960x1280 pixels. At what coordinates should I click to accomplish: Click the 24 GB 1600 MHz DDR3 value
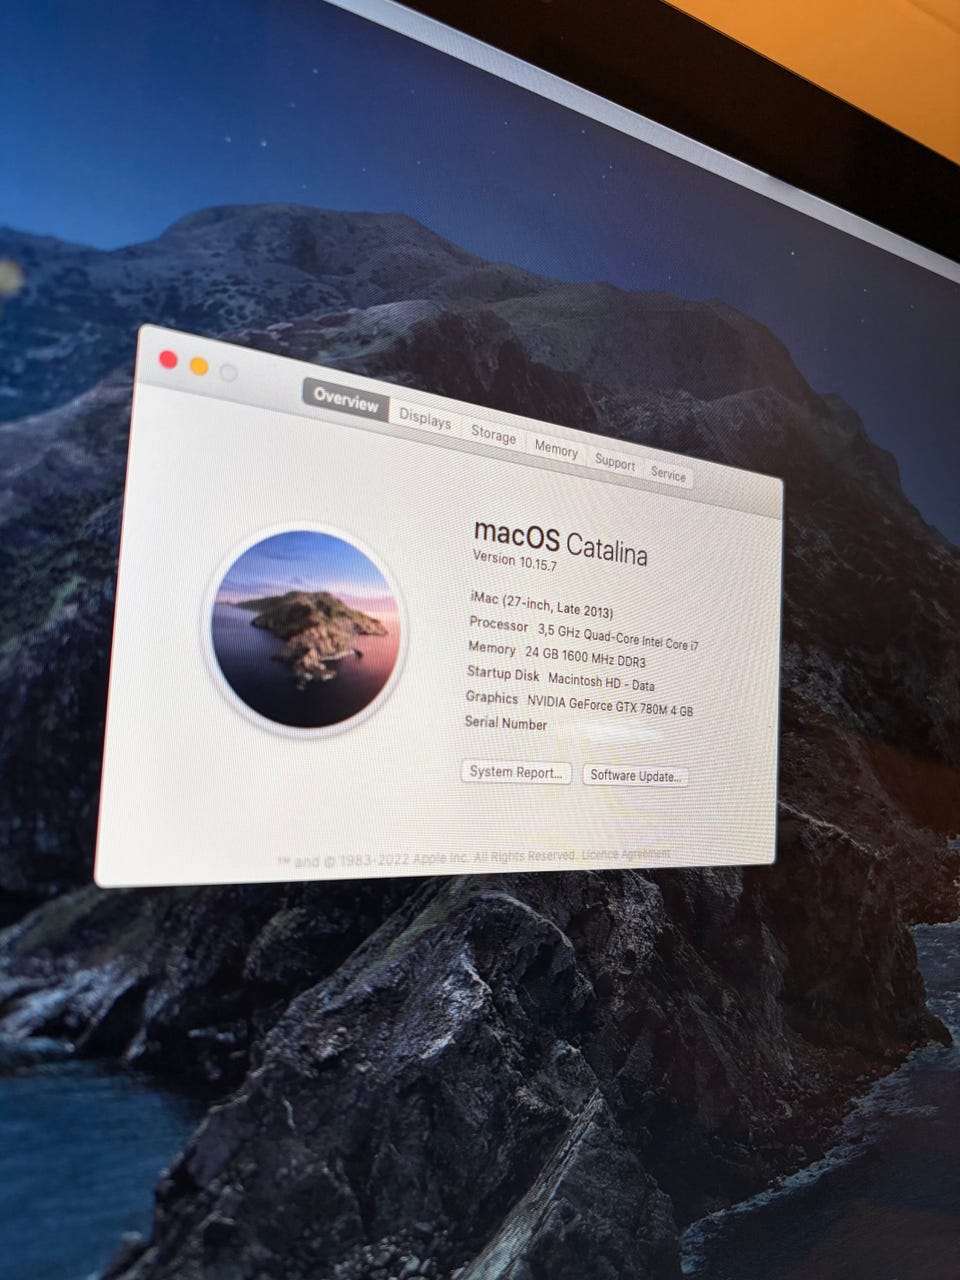586,655
